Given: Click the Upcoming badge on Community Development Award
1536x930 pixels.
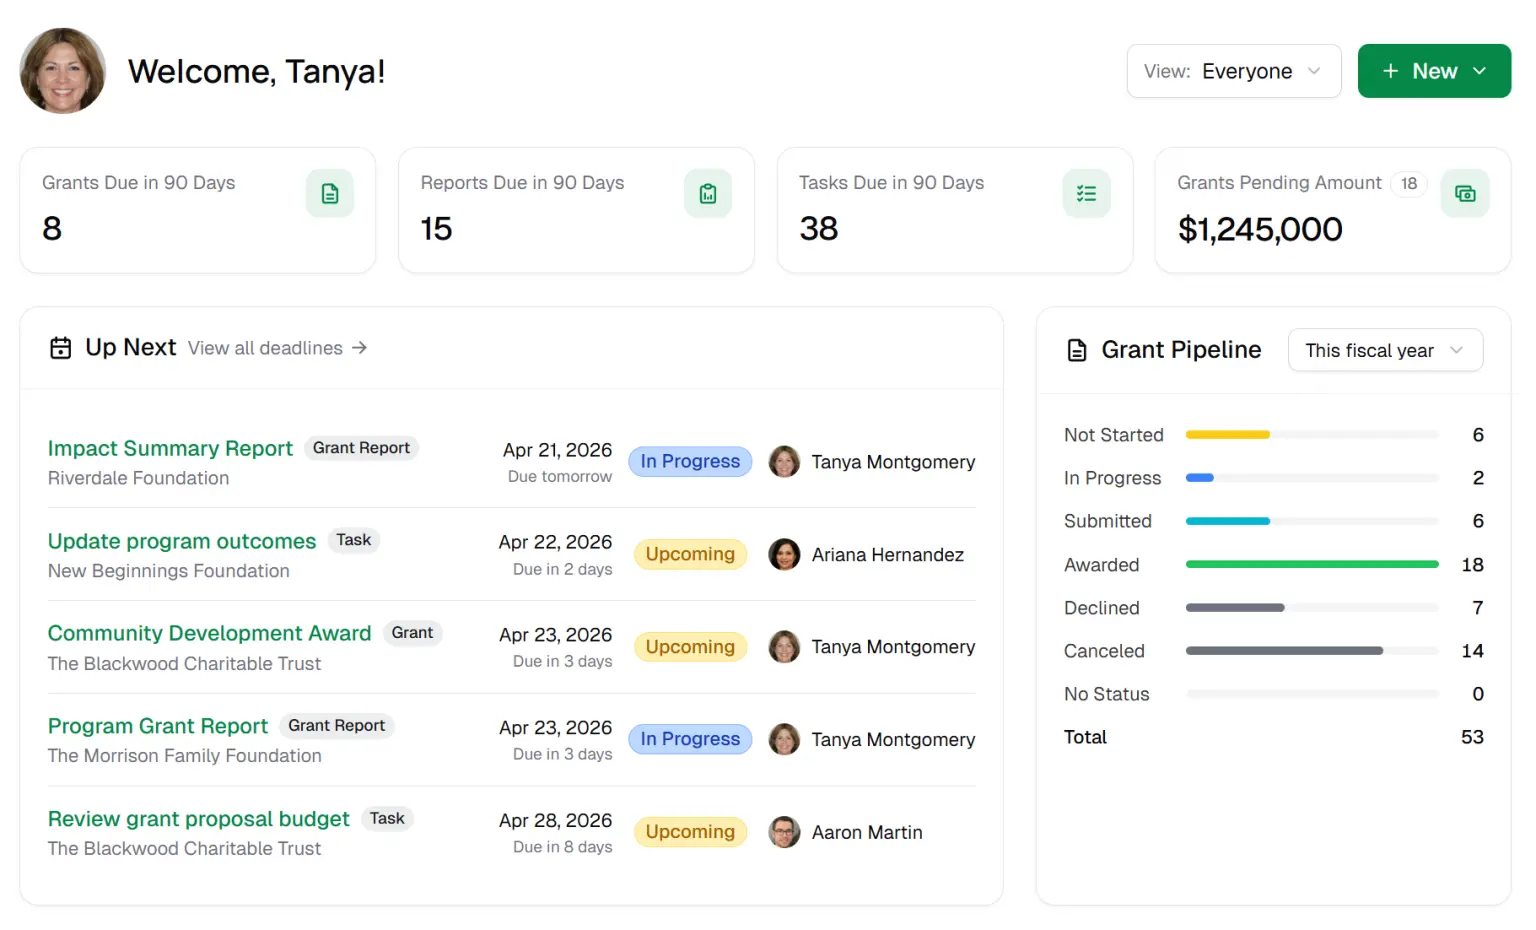Looking at the screenshot, I should [690, 646].
